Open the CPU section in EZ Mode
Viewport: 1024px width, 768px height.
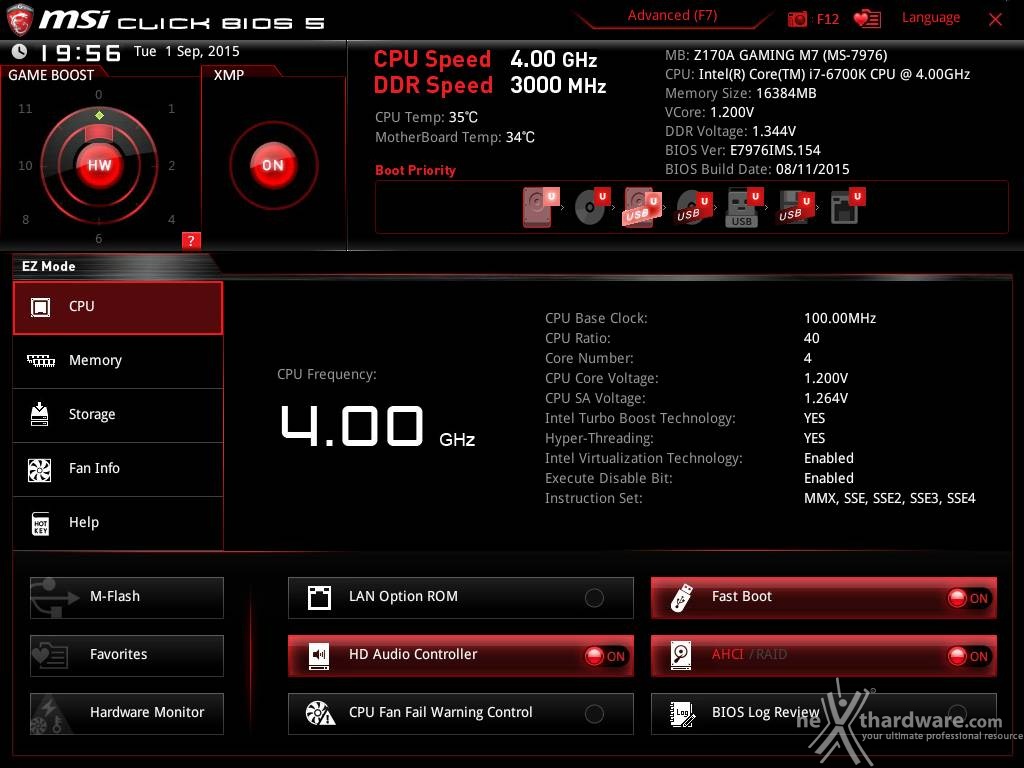pos(118,308)
